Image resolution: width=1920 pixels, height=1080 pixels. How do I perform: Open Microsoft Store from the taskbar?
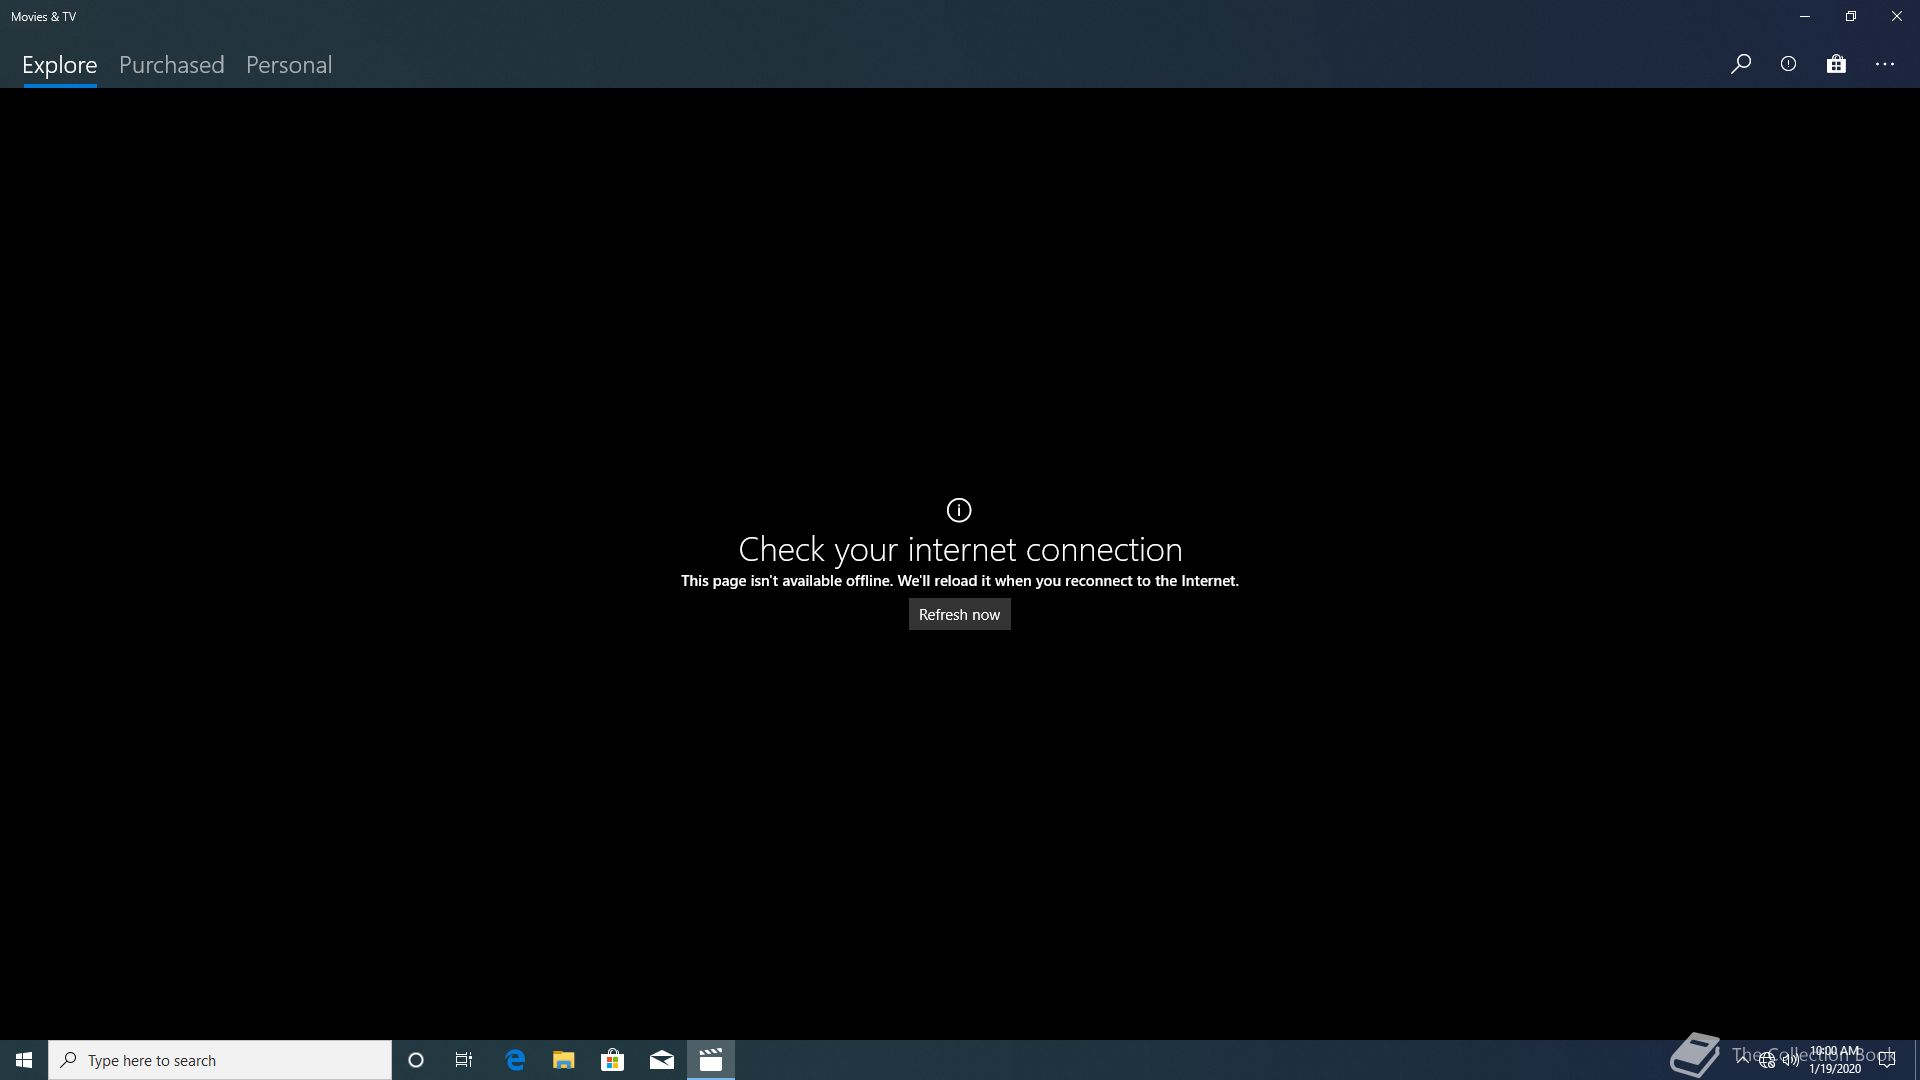pos(613,1060)
